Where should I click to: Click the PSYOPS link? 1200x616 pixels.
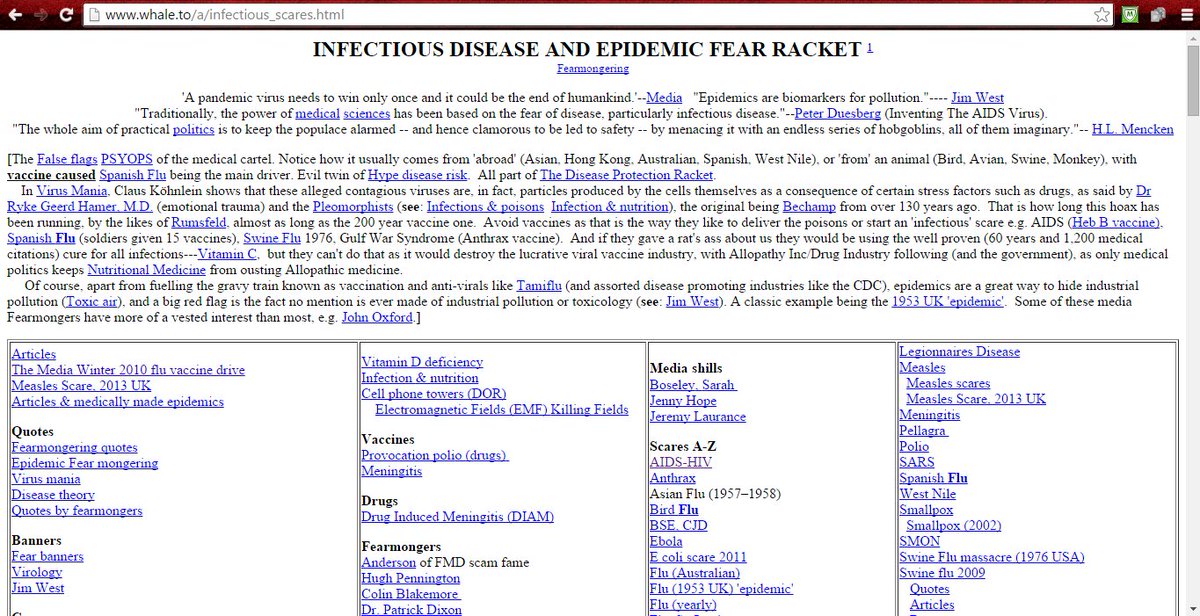pyautogui.click(x=127, y=159)
